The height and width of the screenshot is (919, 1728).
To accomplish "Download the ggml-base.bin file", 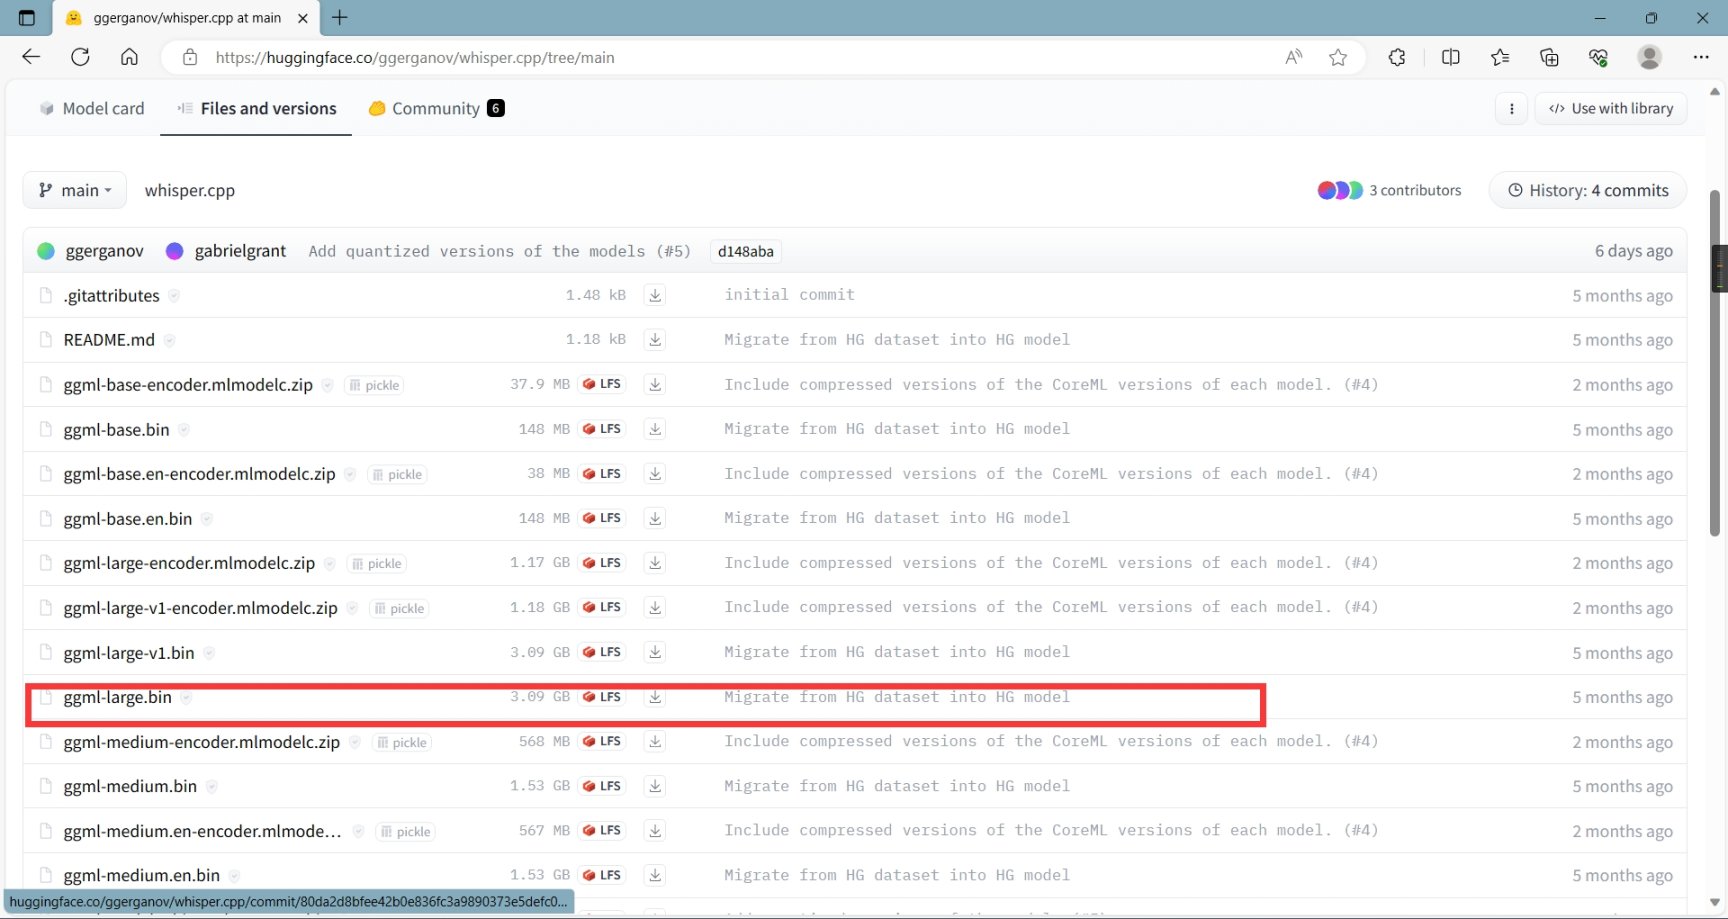I will pos(655,429).
